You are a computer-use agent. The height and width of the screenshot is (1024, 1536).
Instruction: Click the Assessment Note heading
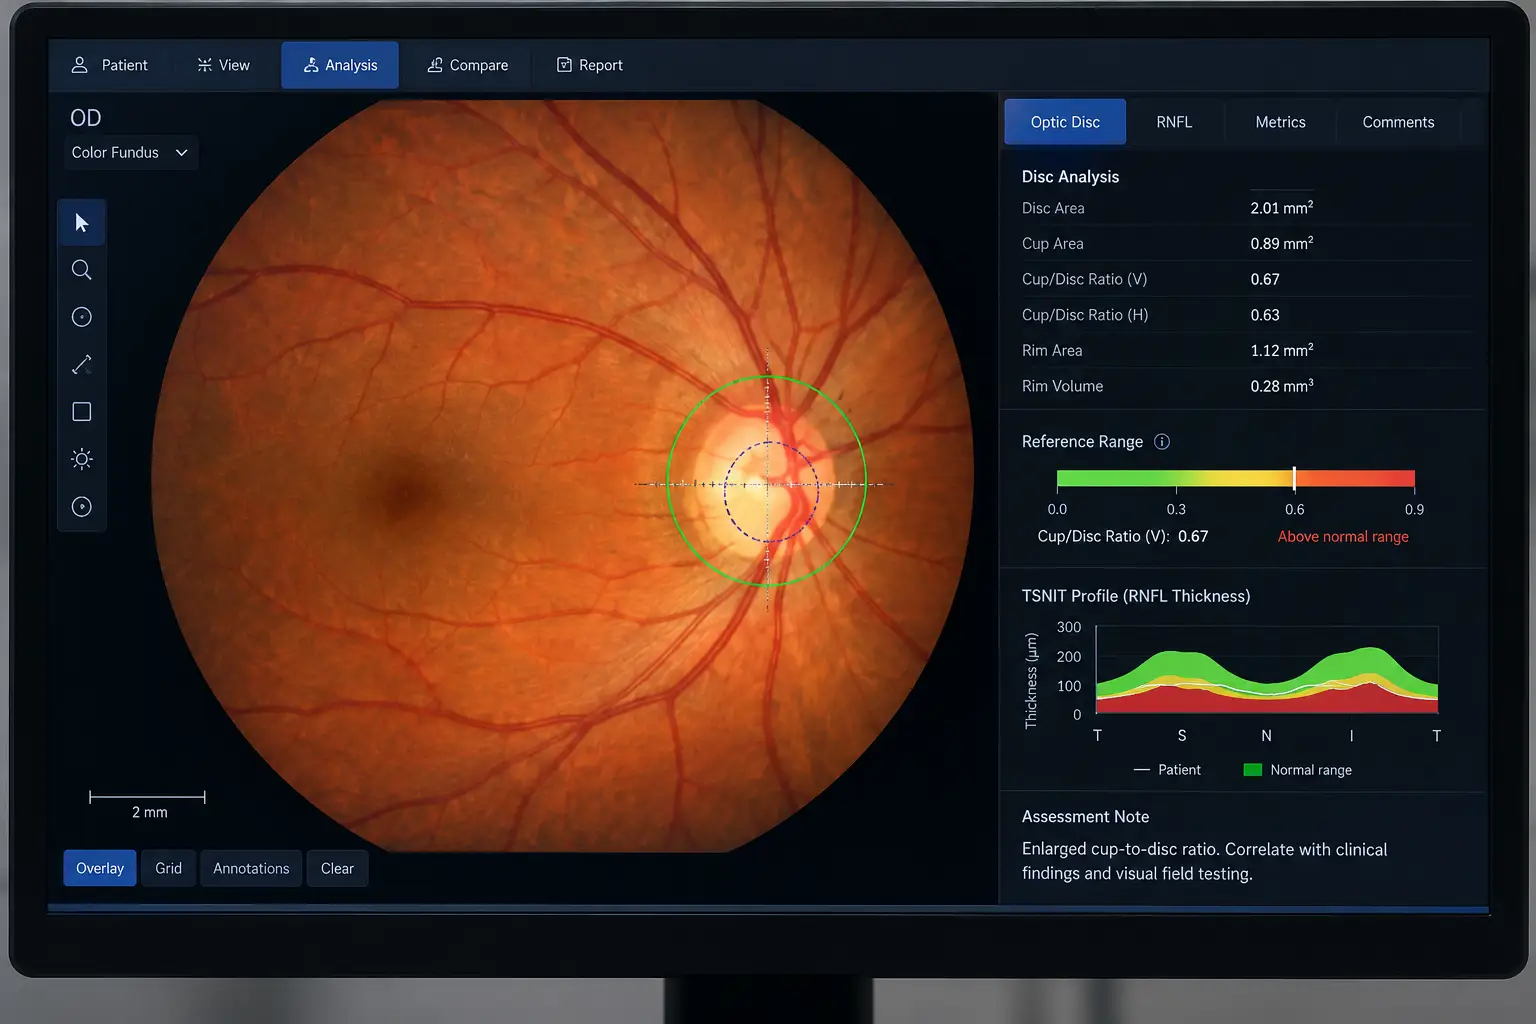(x=1085, y=817)
